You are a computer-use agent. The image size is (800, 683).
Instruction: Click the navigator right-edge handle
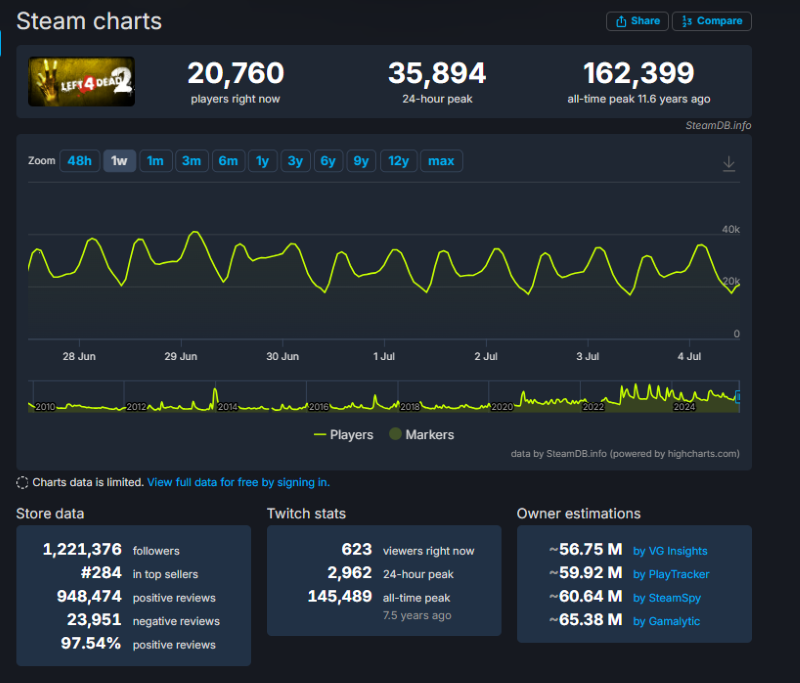(x=738, y=397)
